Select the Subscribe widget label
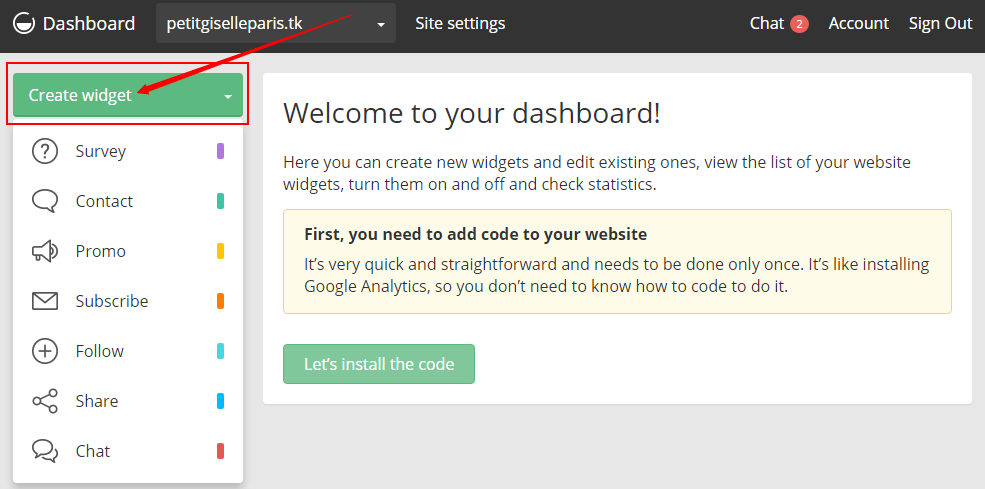985x489 pixels. pyautogui.click(x=112, y=301)
